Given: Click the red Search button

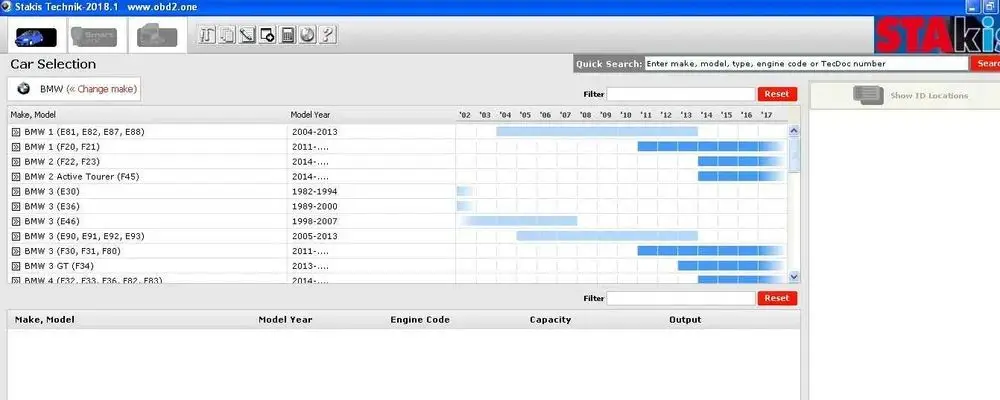Looking at the screenshot, I should tap(985, 63).
